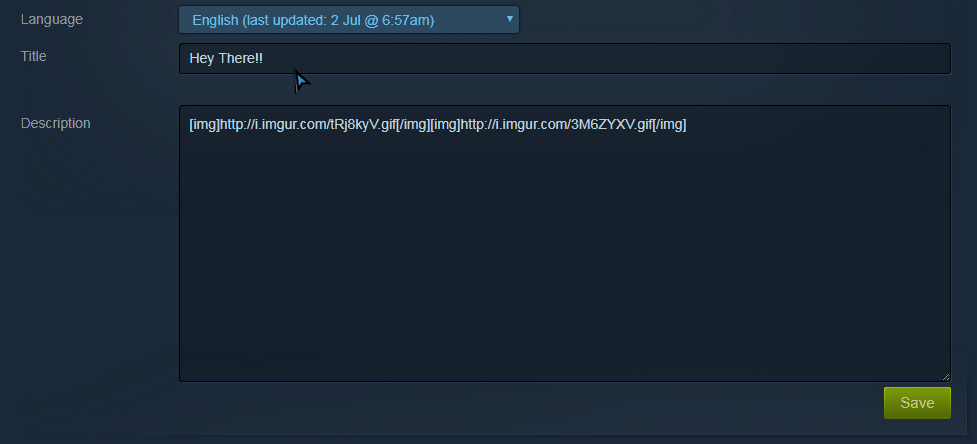This screenshot has height=444, width=977.
Task: Click the 3M6ZYXV.gif filename in the Description
Action: coord(611,125)
